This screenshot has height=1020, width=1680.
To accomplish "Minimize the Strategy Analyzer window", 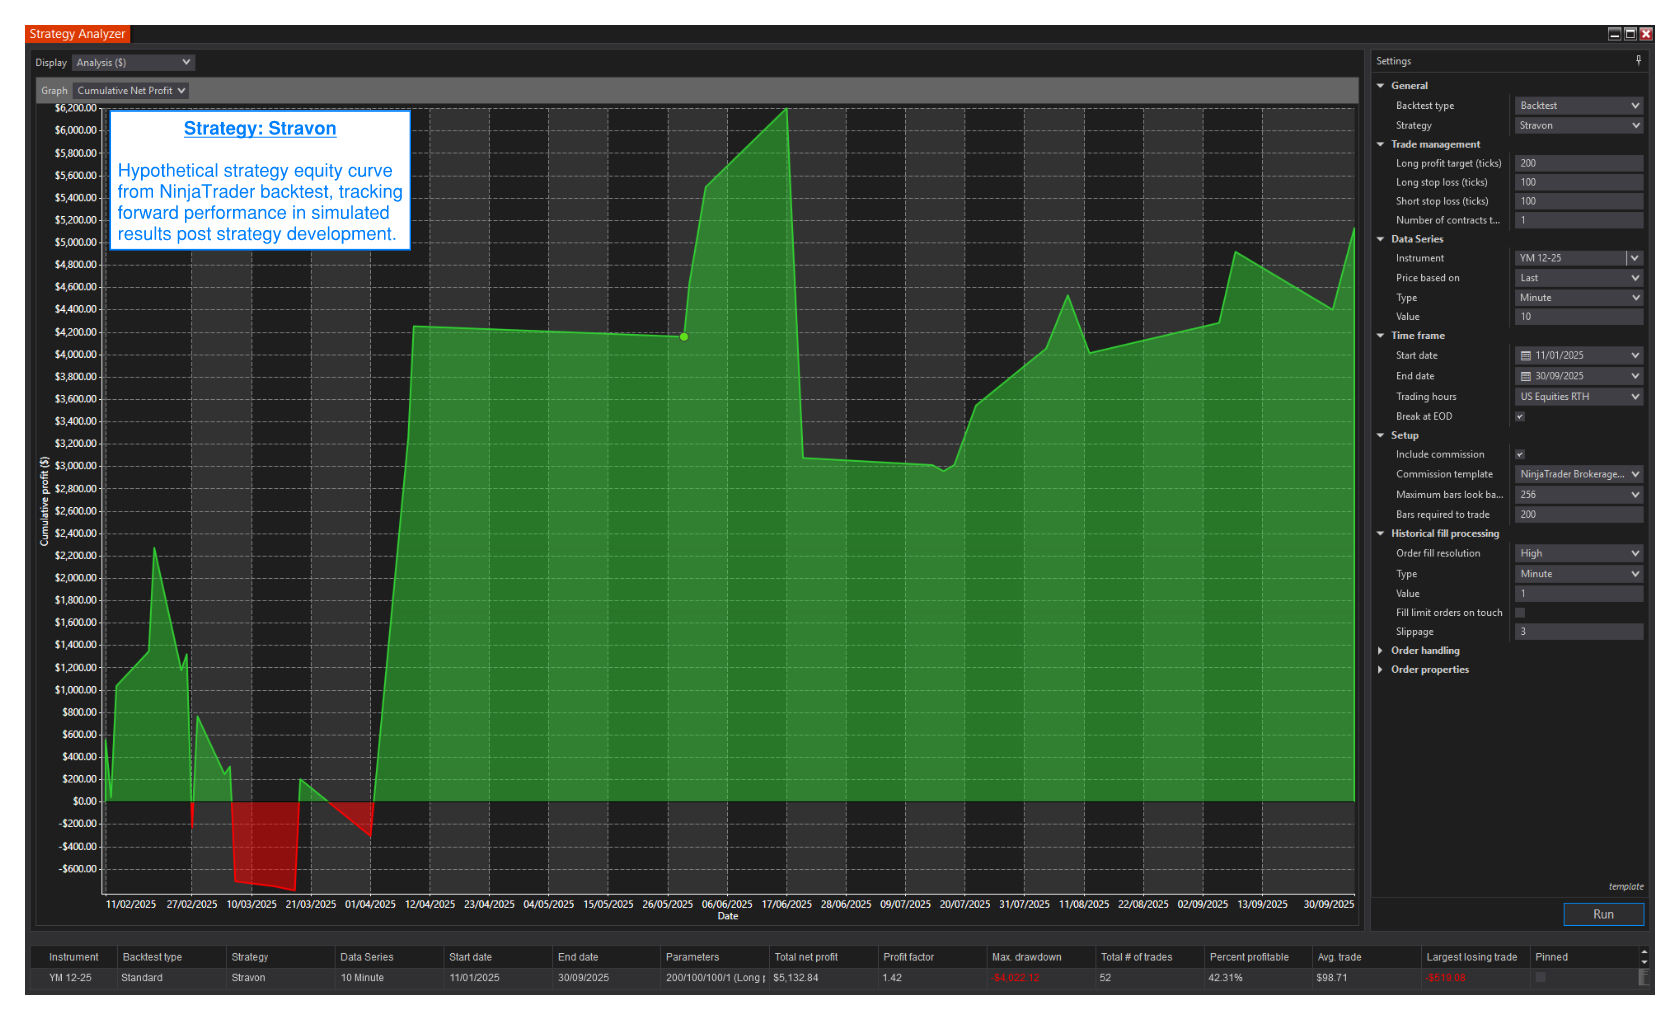I will (x=1614, y=34).
